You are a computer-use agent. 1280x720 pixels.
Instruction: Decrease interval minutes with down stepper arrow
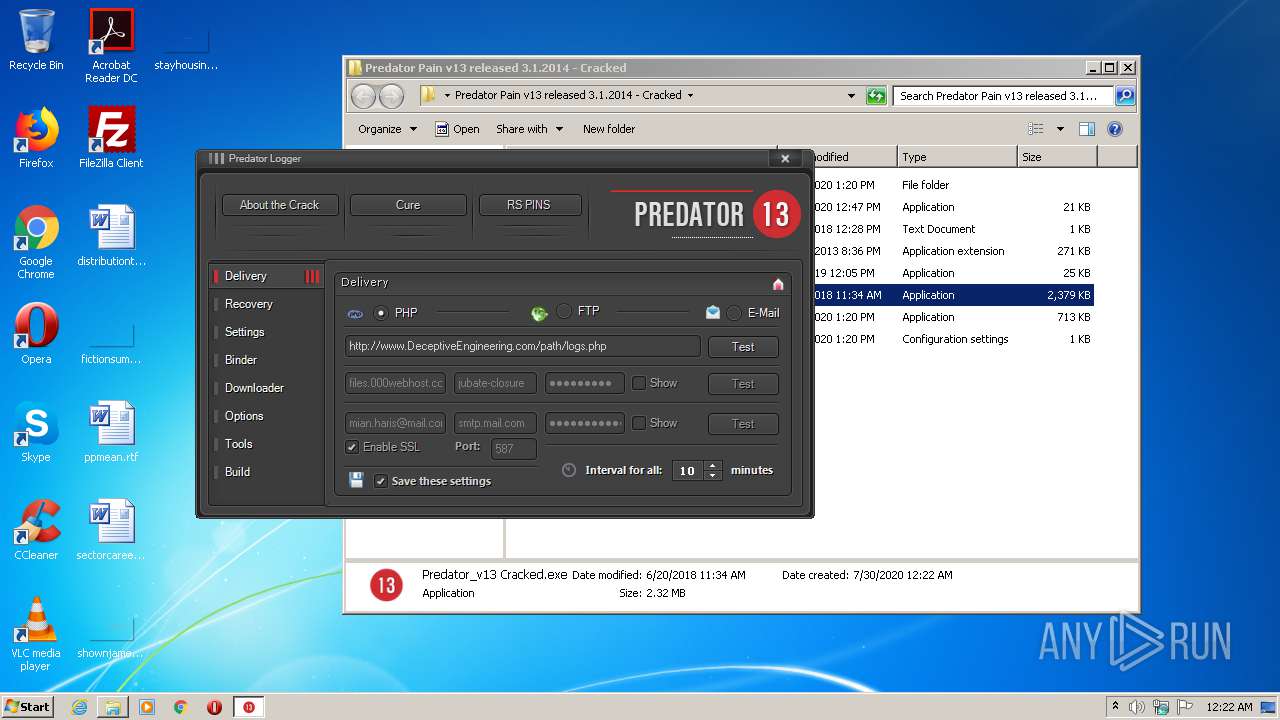pos(713,475)
